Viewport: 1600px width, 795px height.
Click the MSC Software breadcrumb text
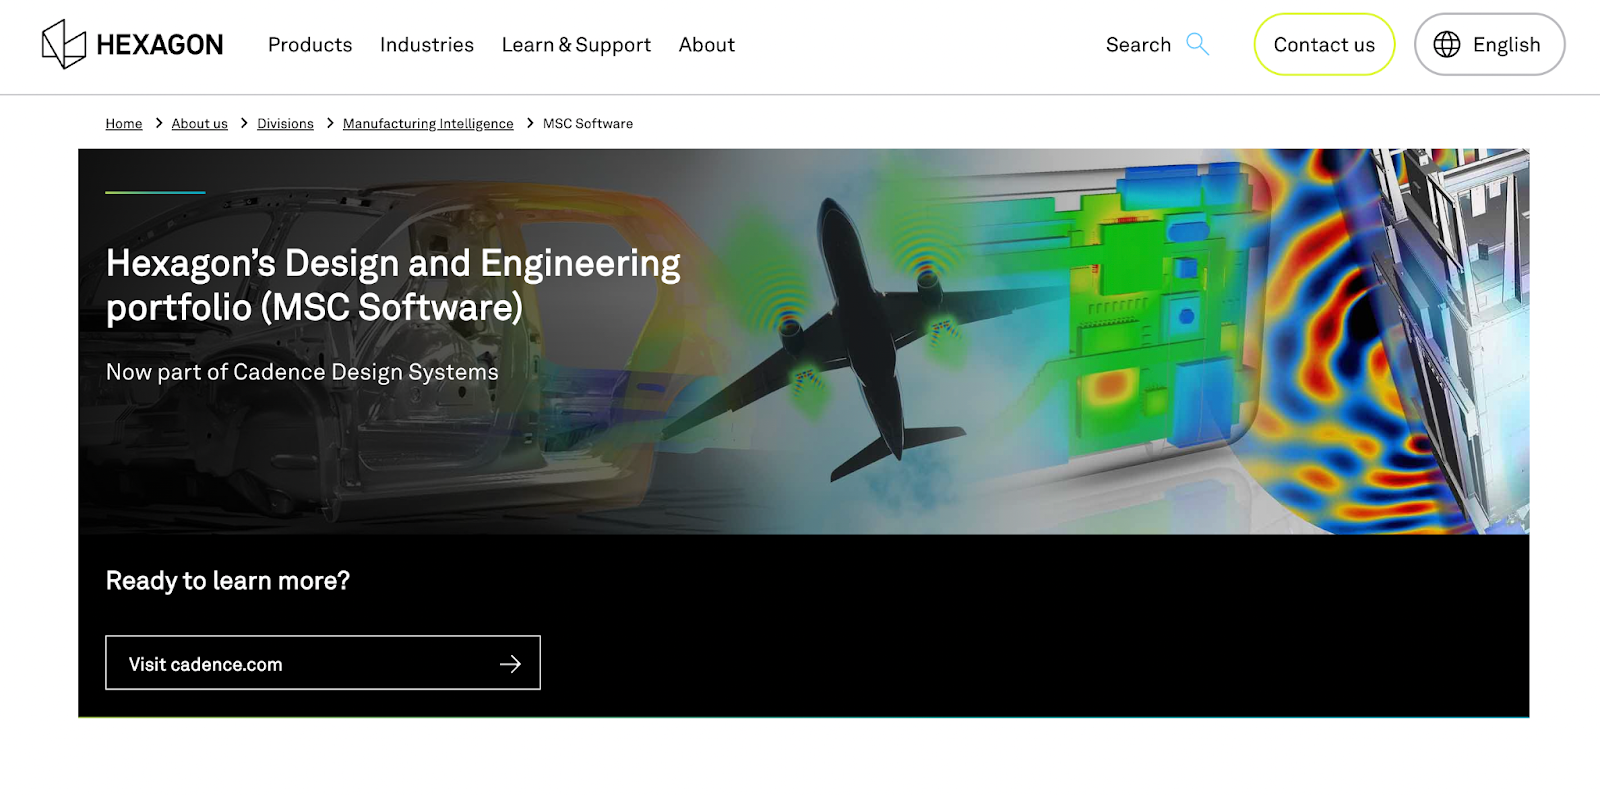pyautogui.click(x=588, y=124)
